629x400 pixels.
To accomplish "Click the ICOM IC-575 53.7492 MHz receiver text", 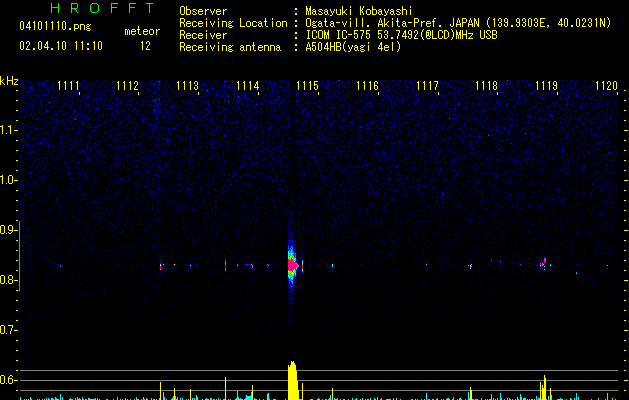I will 401,35.
